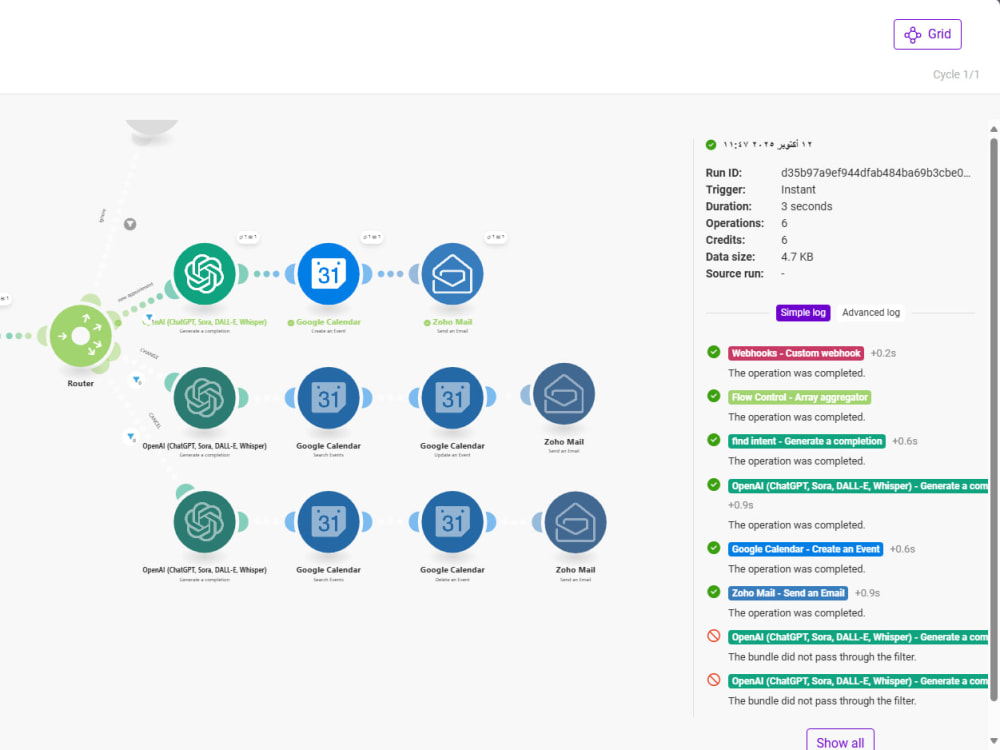Click the operations bubble above Zoho Mail
Viewport: 1000px width, 750px height.
pyautogui.click(x=496, y=237)
